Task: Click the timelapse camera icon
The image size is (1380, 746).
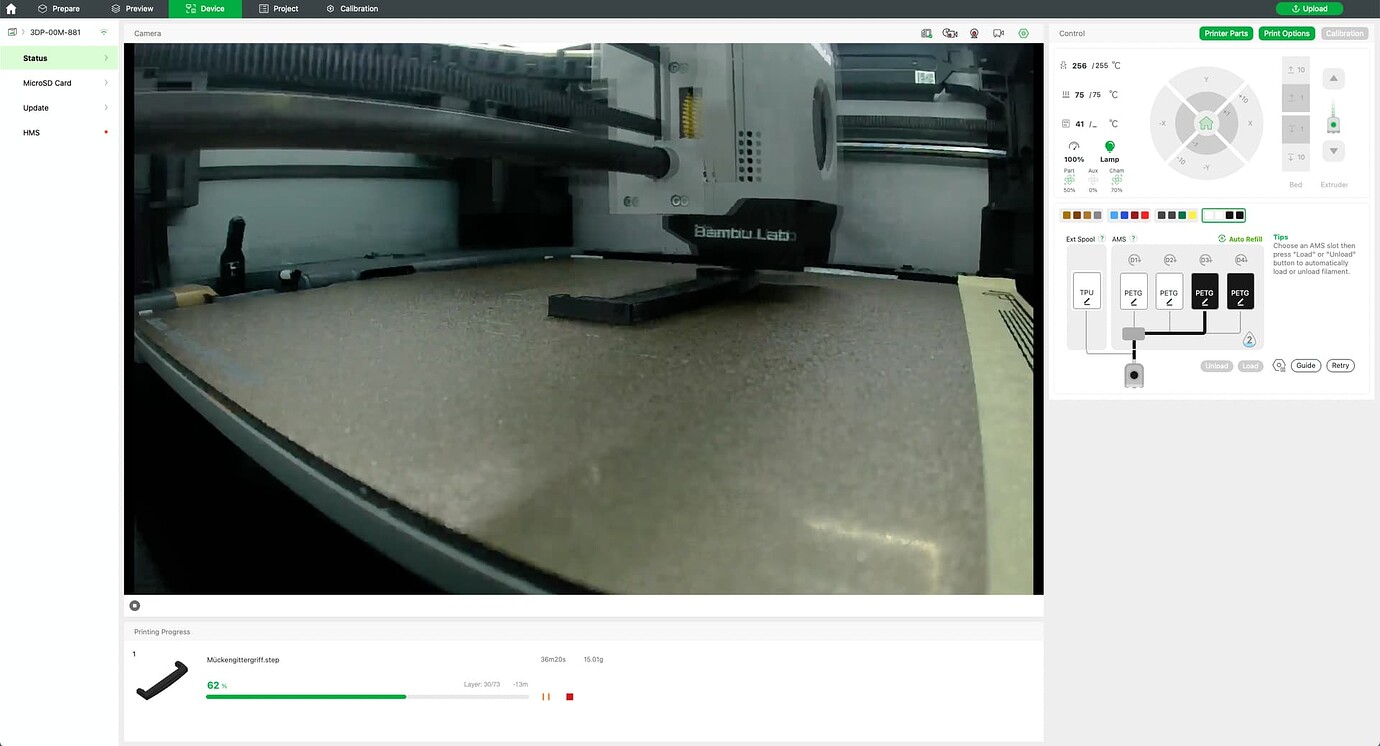Action: pos(950,33)
